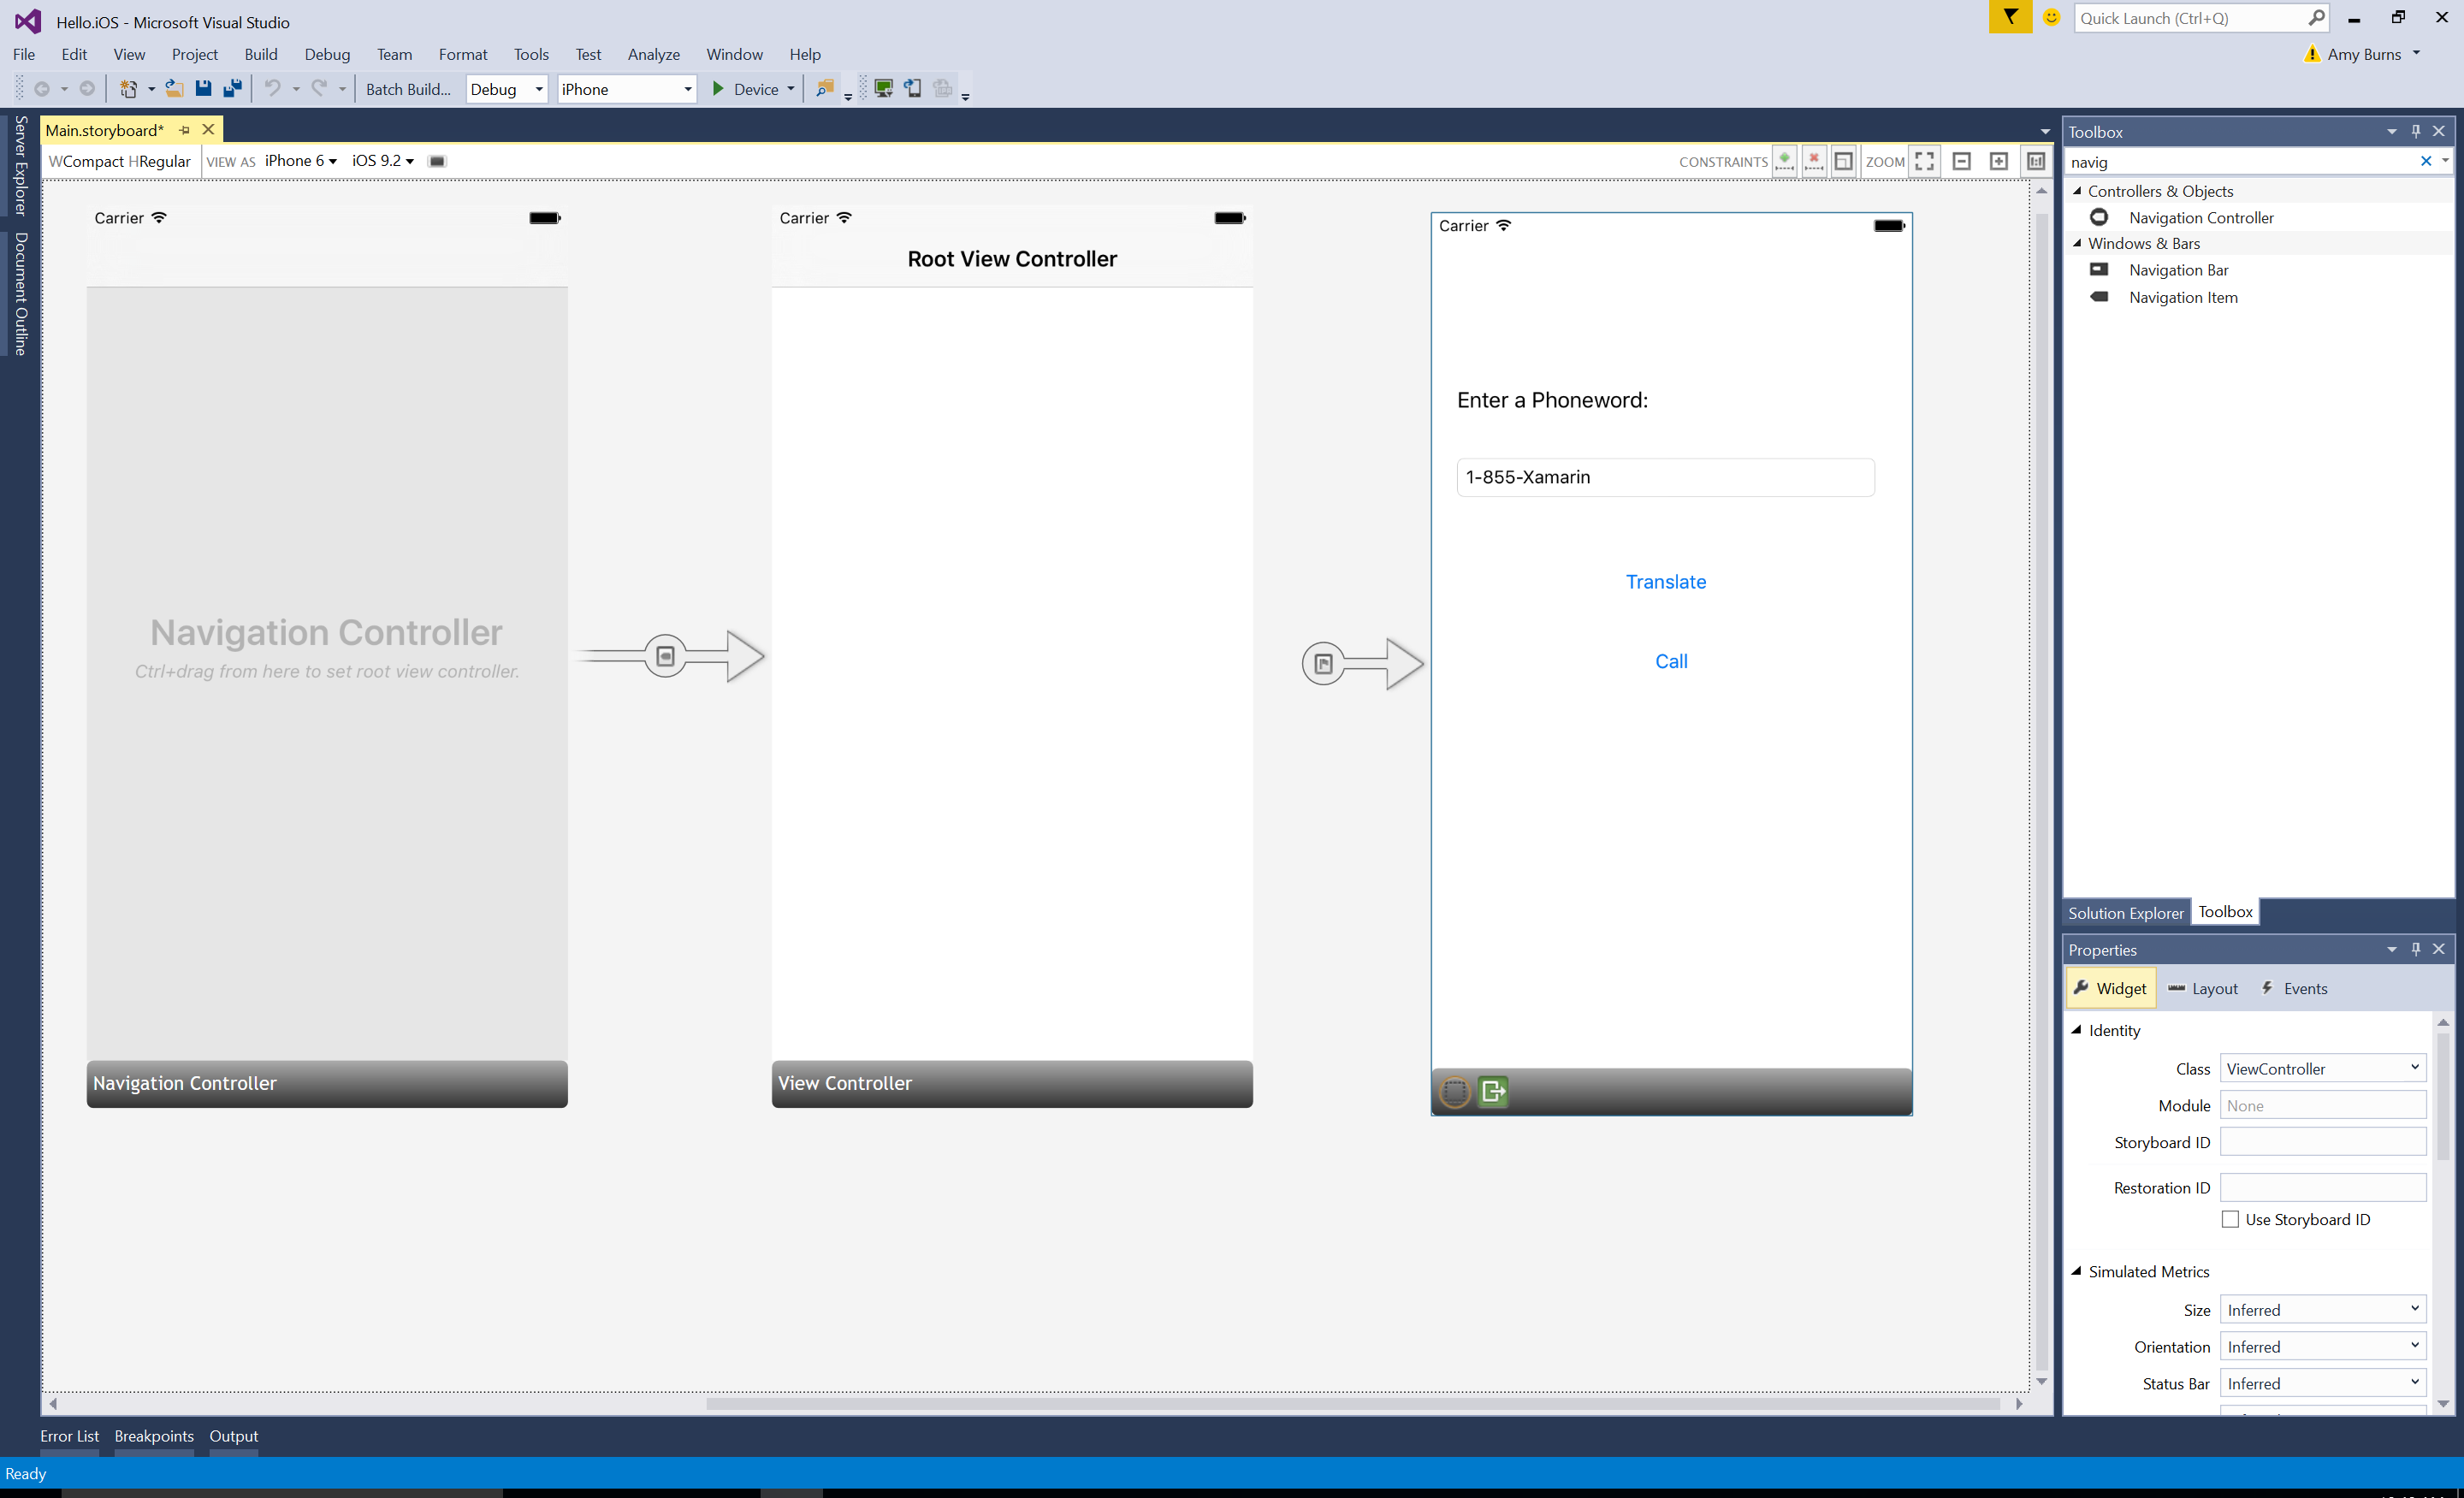Click the Navigation Bar icon in Toolbox
2464x1498 pixels.
click(2098, 269)
